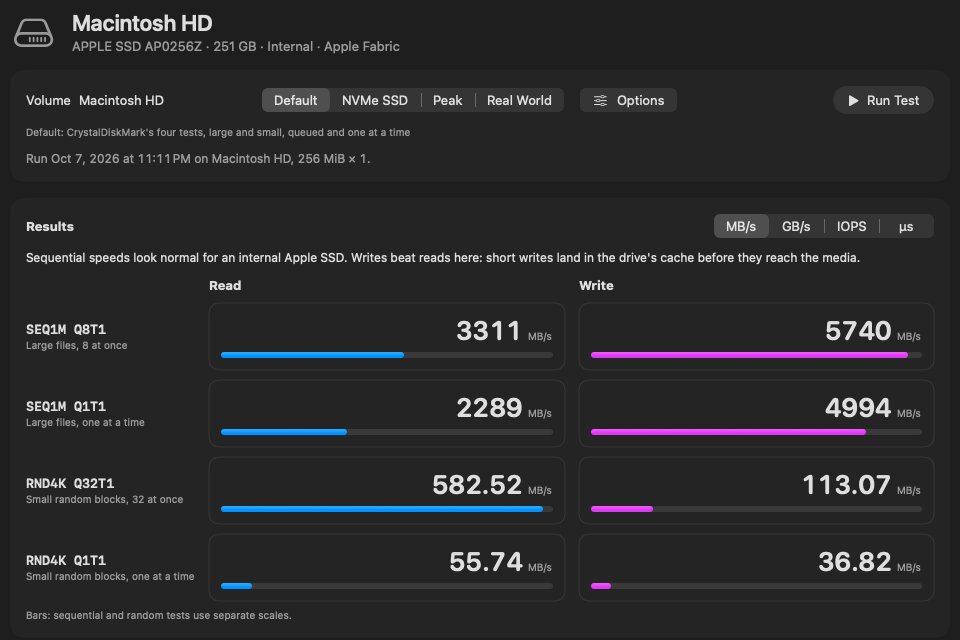Viewport: 960px width, 640px height.
Task: Click the 36.82 MB/s write value
Action: (x=869, y=562)
